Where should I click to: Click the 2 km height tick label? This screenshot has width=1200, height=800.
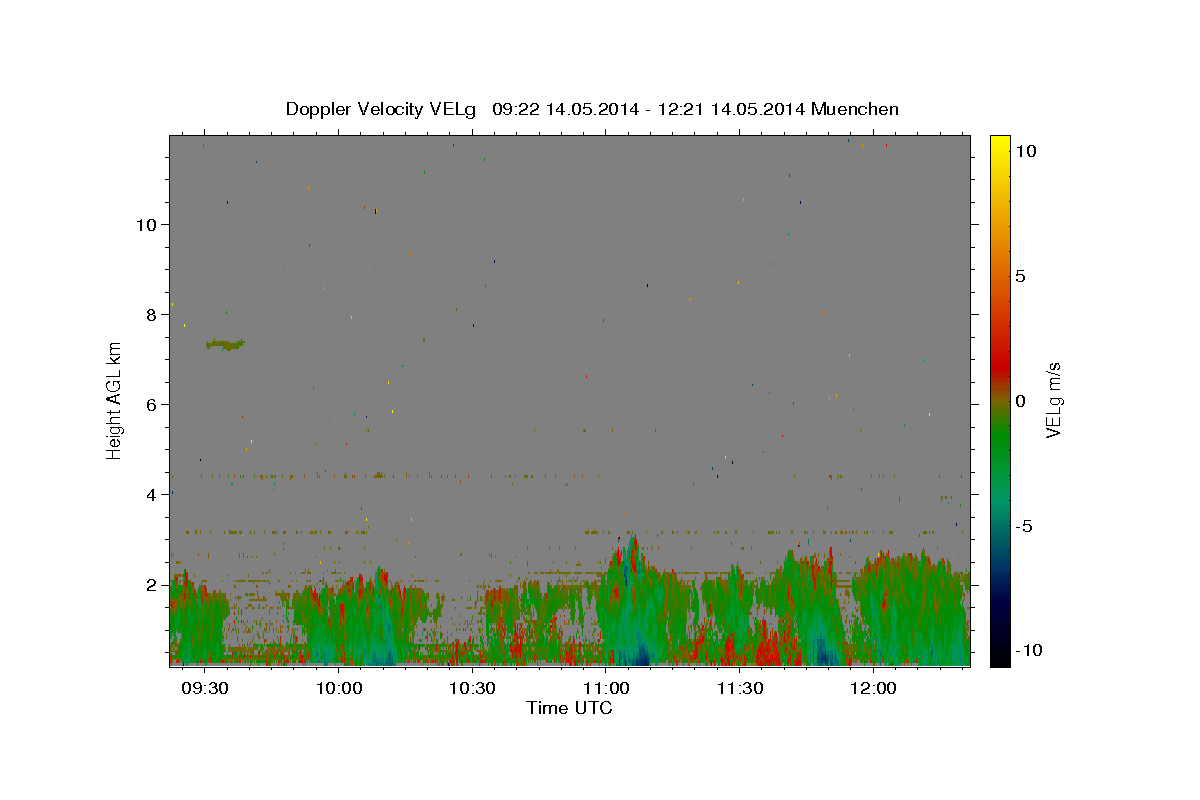tap(150, 584)
